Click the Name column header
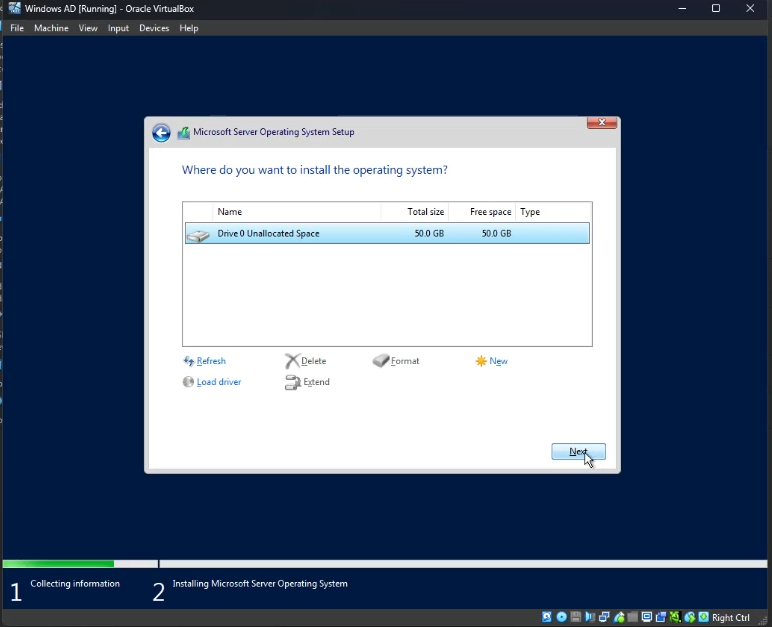 pos(296,212)
